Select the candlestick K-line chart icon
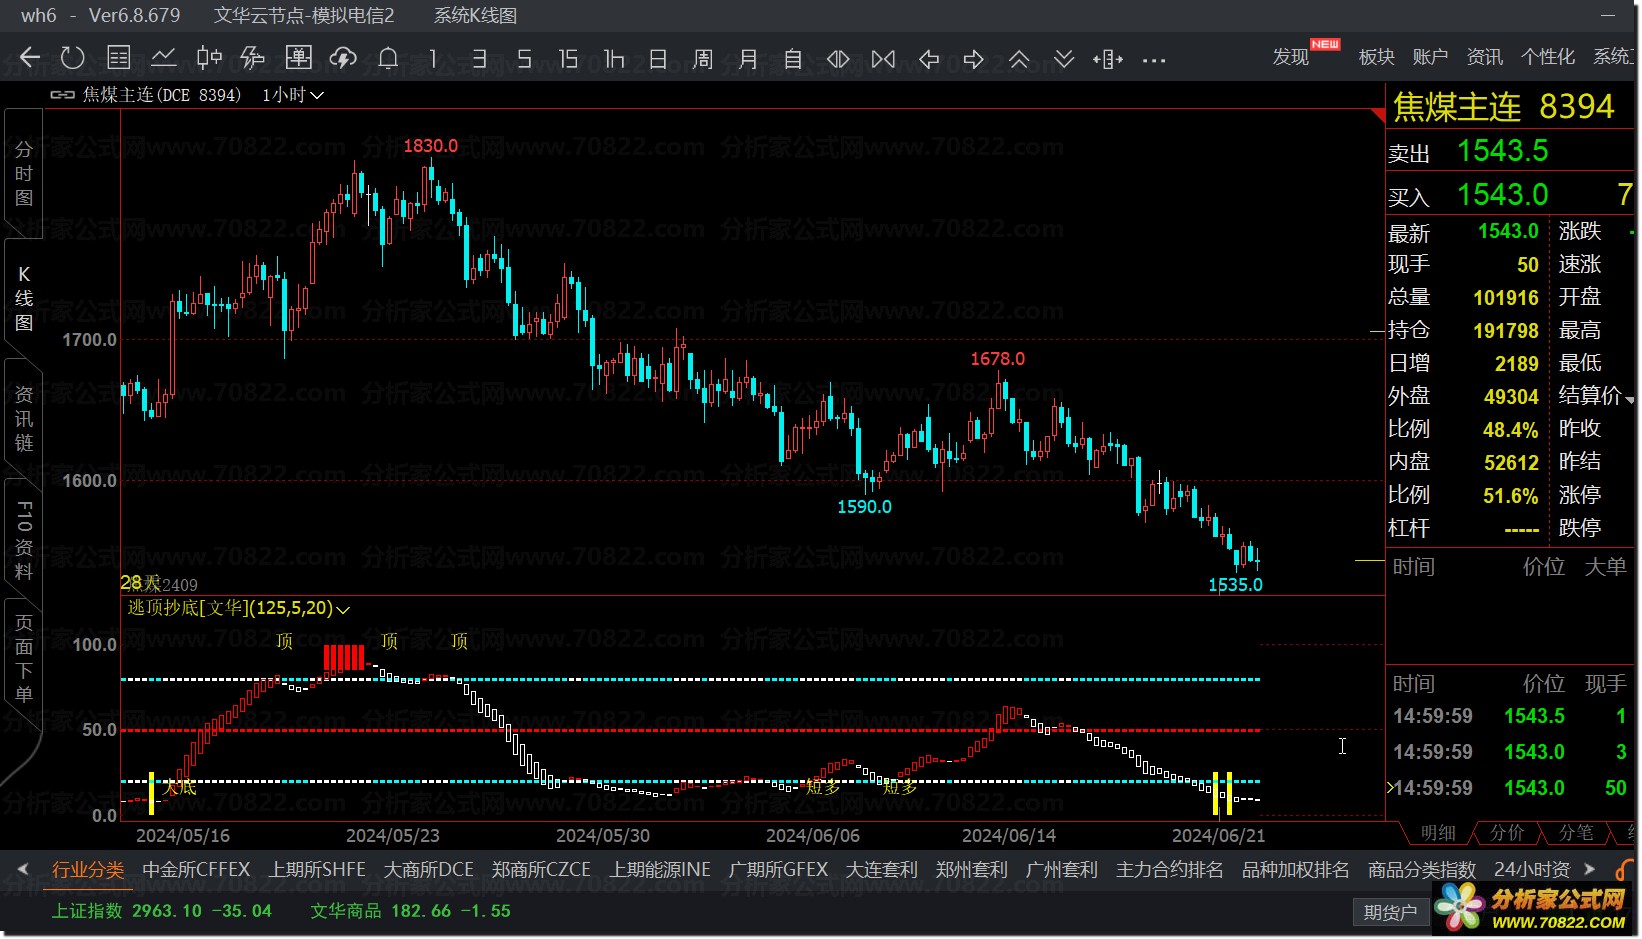This screenshot has width=1642, height=939. 209,58
